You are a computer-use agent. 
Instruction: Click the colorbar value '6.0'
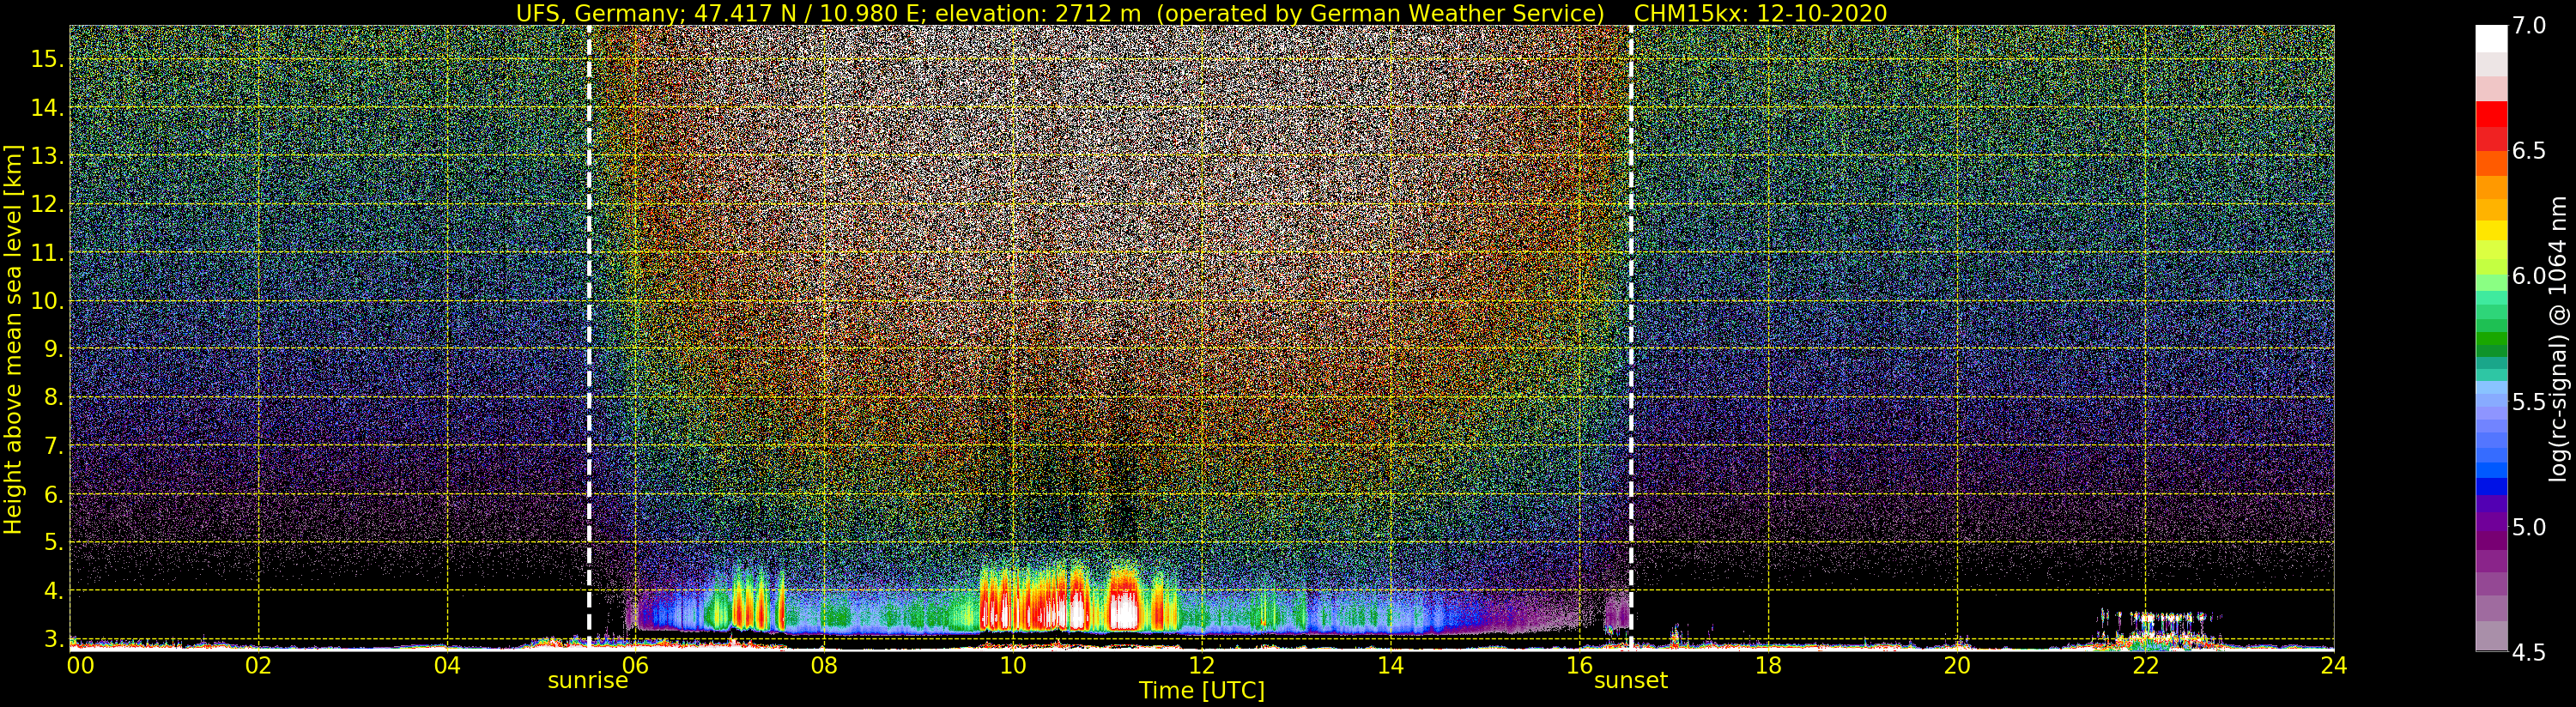(2528, 276)
